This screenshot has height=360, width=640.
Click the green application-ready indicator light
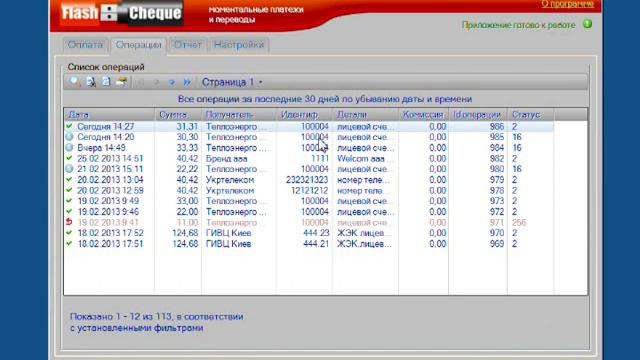coord(587,24)
